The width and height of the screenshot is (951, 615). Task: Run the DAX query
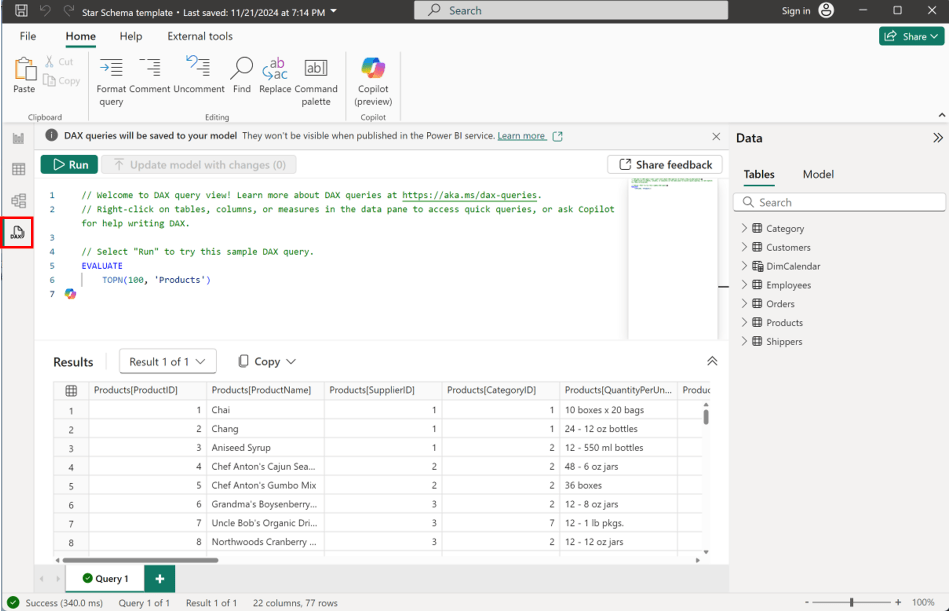pos(69,165)
